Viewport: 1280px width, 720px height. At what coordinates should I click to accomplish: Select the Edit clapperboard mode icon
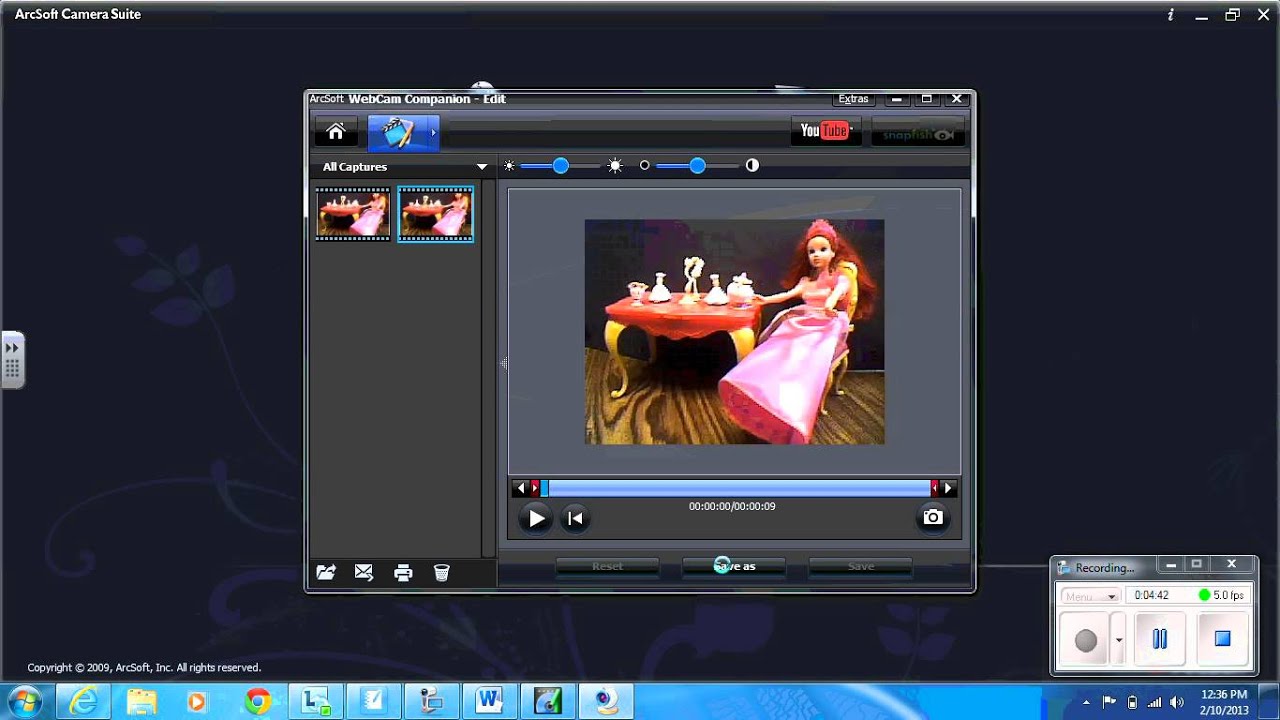(397, 132)
